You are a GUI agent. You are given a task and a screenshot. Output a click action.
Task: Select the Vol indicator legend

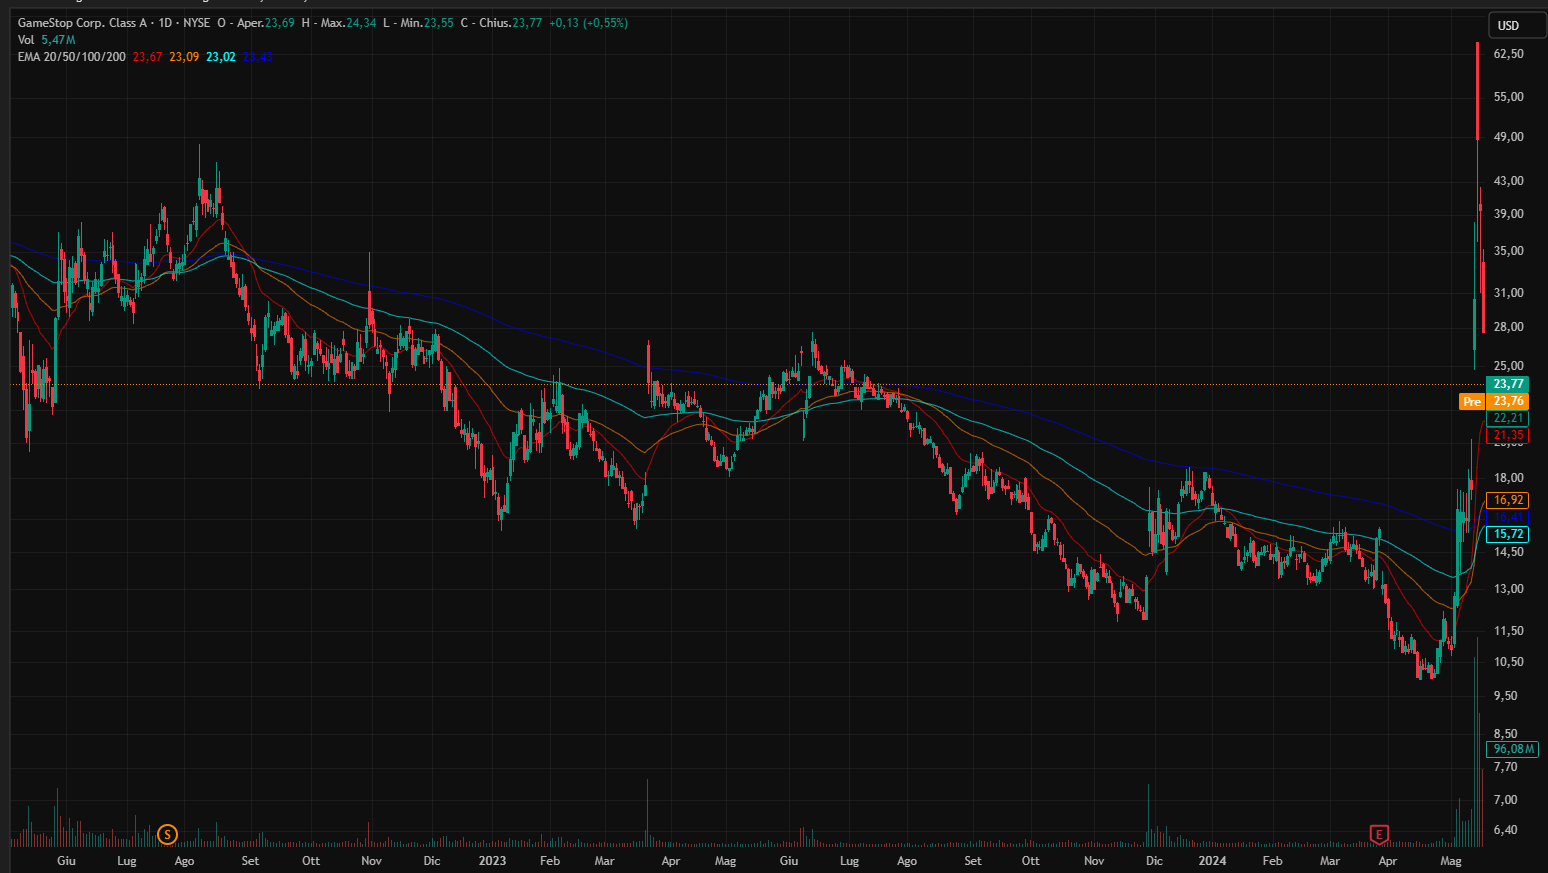coord(26,40)
